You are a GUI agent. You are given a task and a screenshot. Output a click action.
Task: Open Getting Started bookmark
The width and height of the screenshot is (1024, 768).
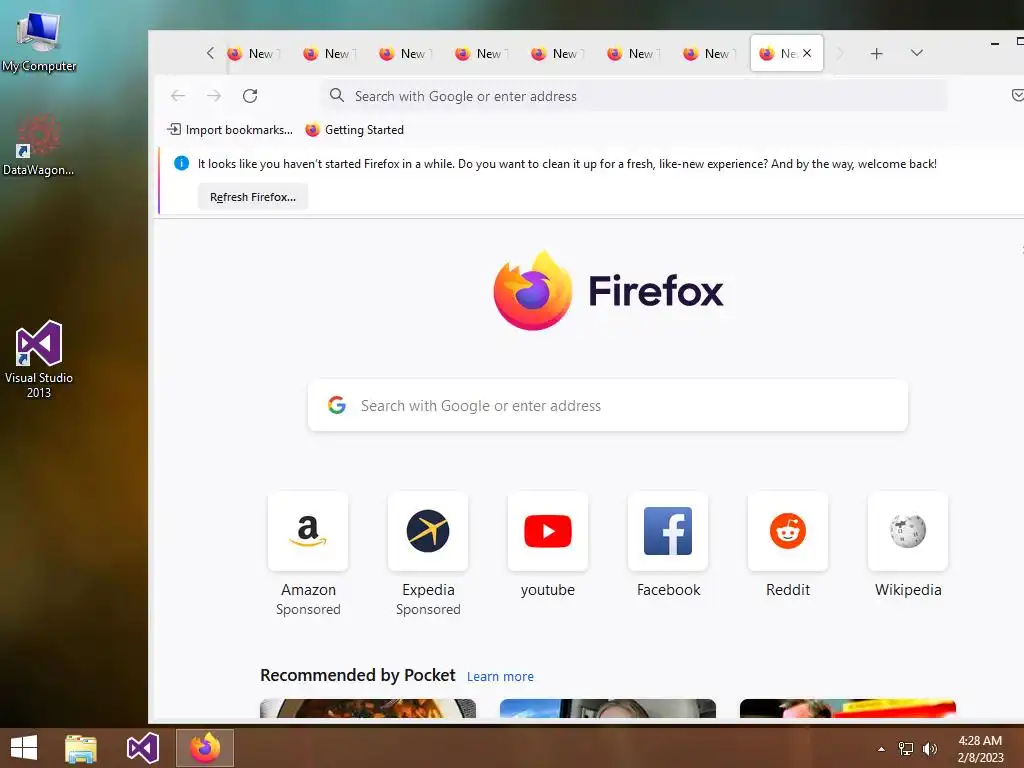(355, 130)
